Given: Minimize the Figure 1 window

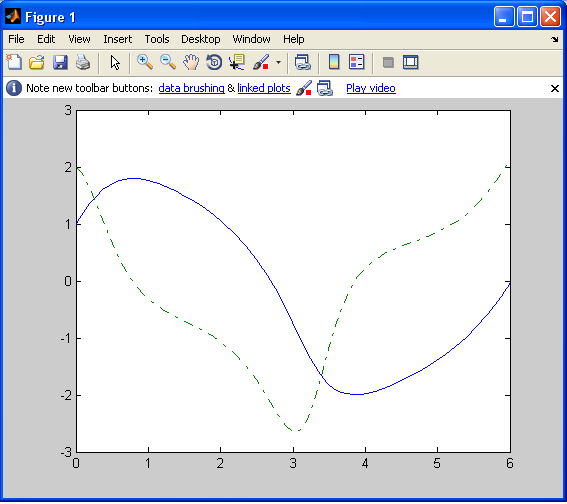Looking at the screenshot, I should click(504, 17).
